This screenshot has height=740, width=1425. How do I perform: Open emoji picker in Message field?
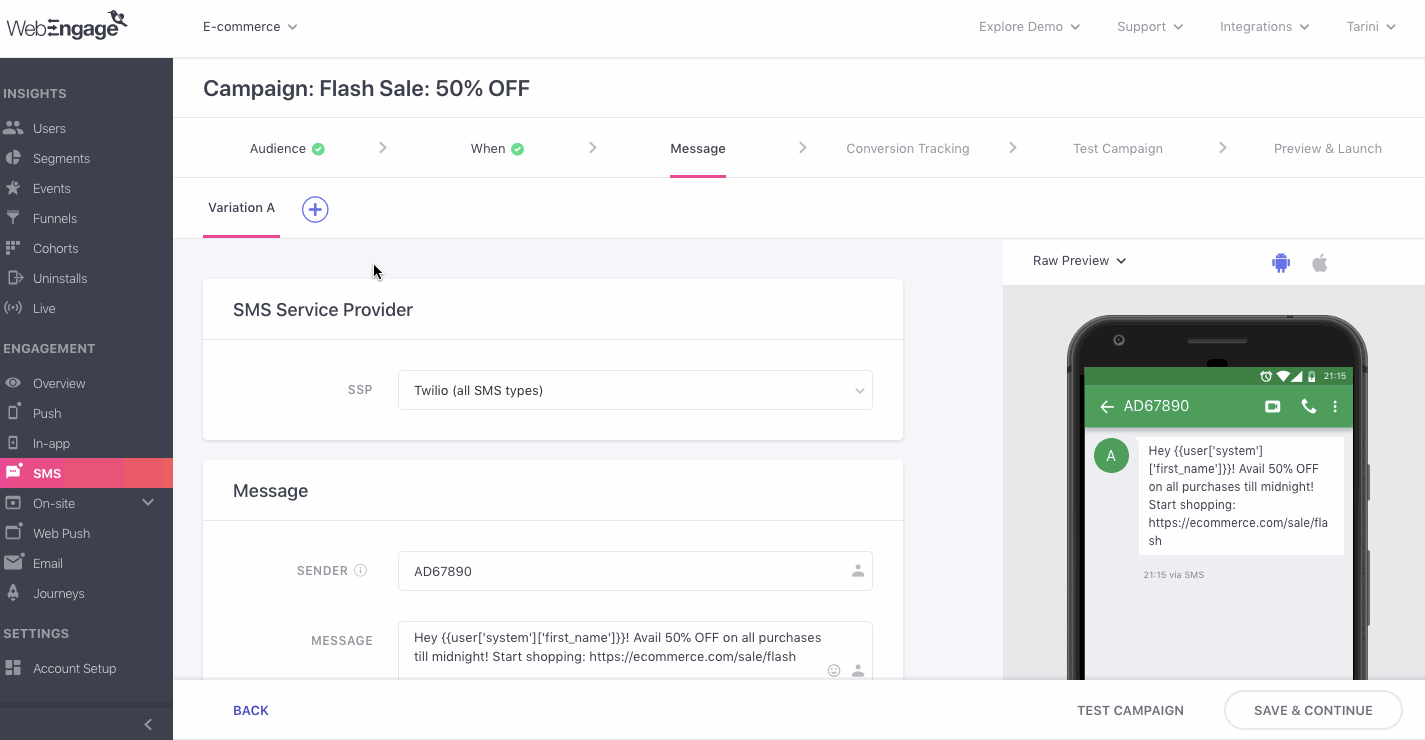834,671
